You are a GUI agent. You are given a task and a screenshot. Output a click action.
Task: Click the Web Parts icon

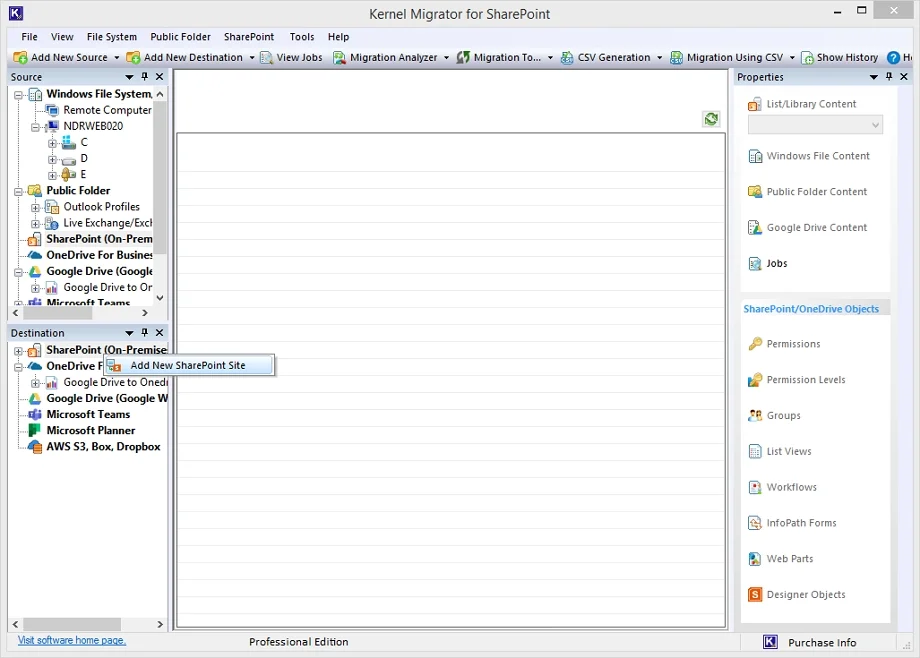coord(755,559)
